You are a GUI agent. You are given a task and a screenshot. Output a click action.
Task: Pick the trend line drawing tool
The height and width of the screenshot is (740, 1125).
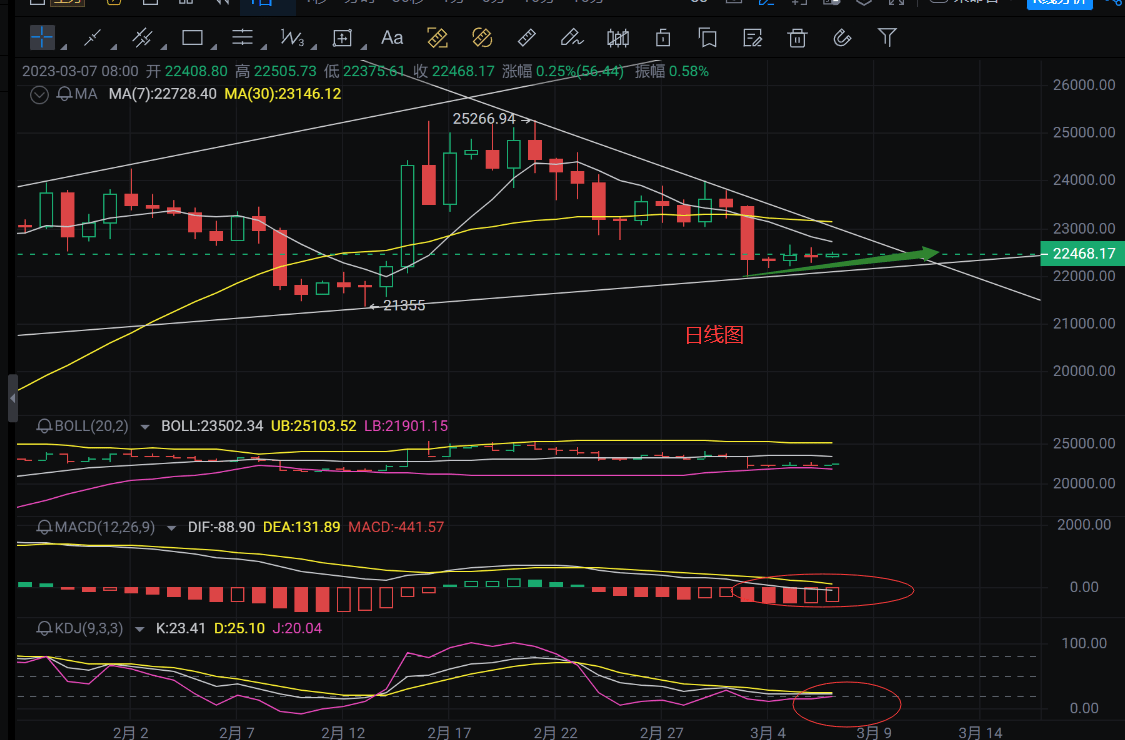[93, 38]
